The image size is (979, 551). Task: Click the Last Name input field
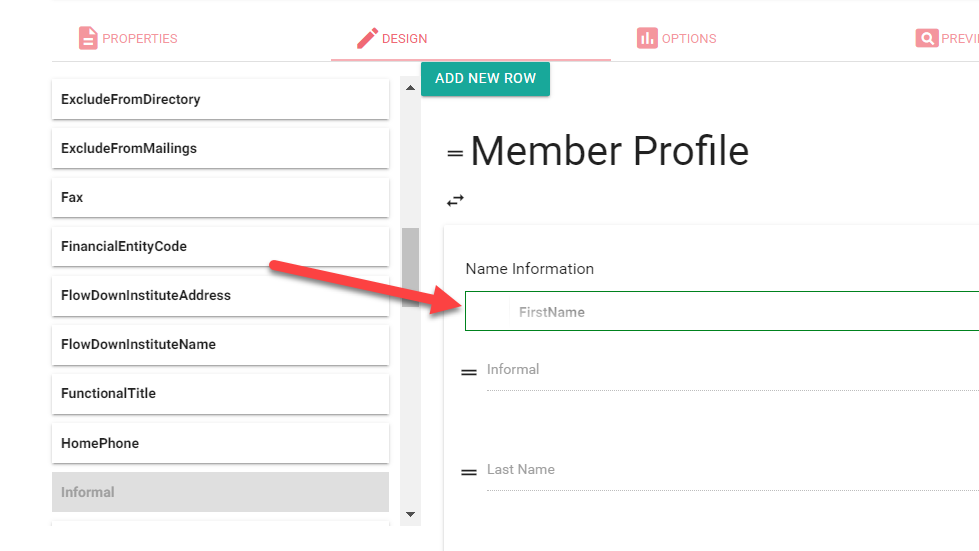tap(730, 471)
